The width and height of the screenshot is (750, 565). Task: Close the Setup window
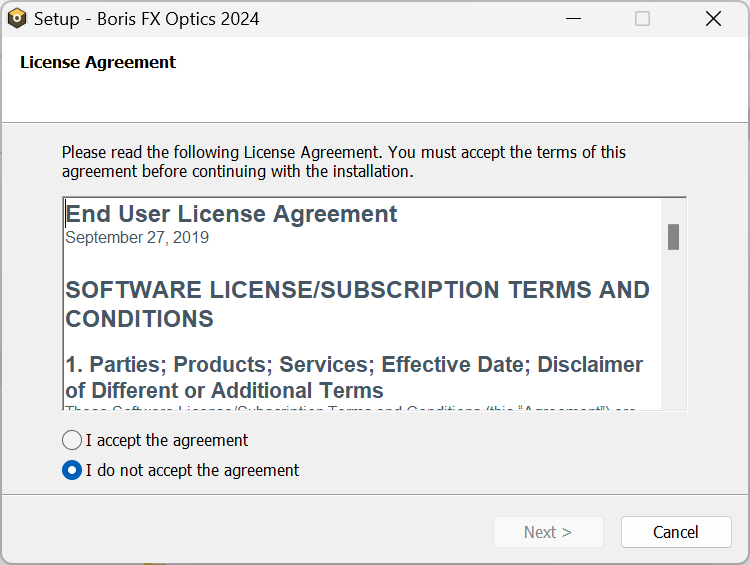(x=713, y=19)
